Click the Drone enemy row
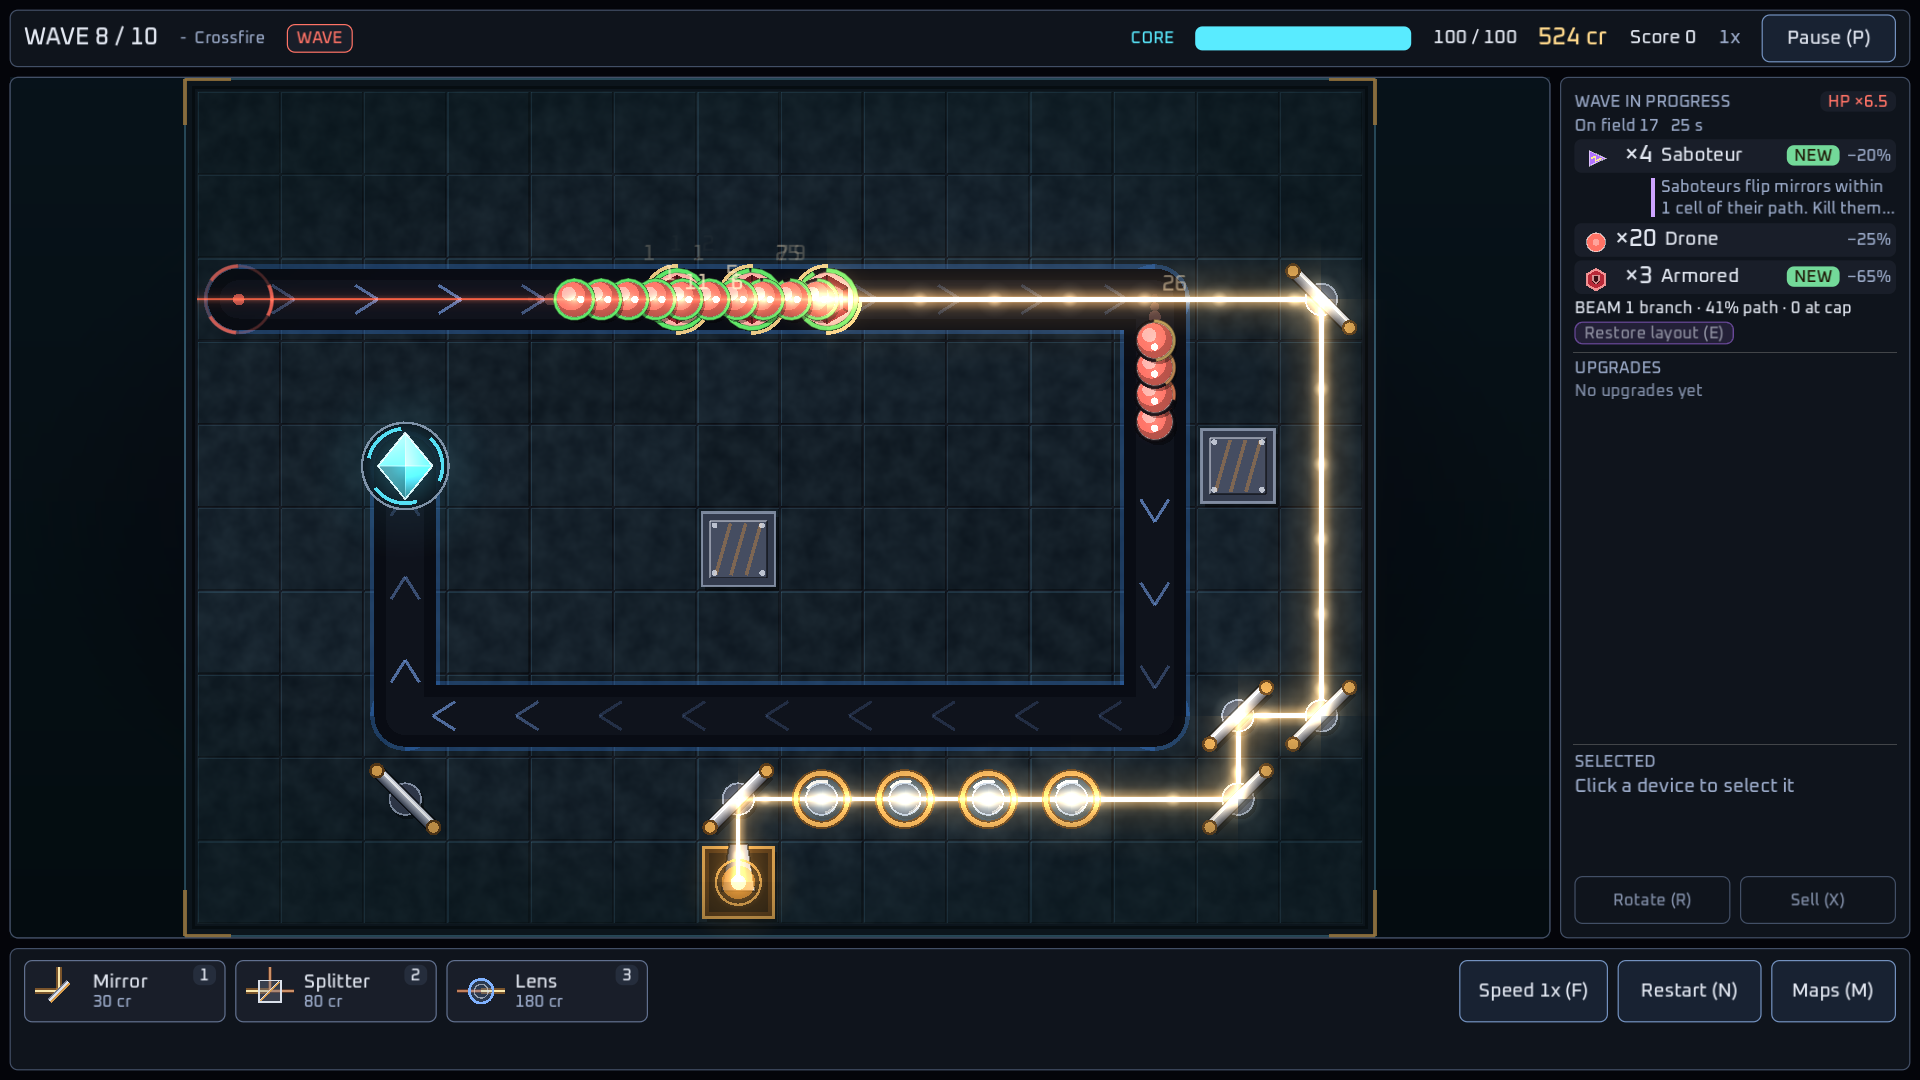 click(x=1735, y=240)
